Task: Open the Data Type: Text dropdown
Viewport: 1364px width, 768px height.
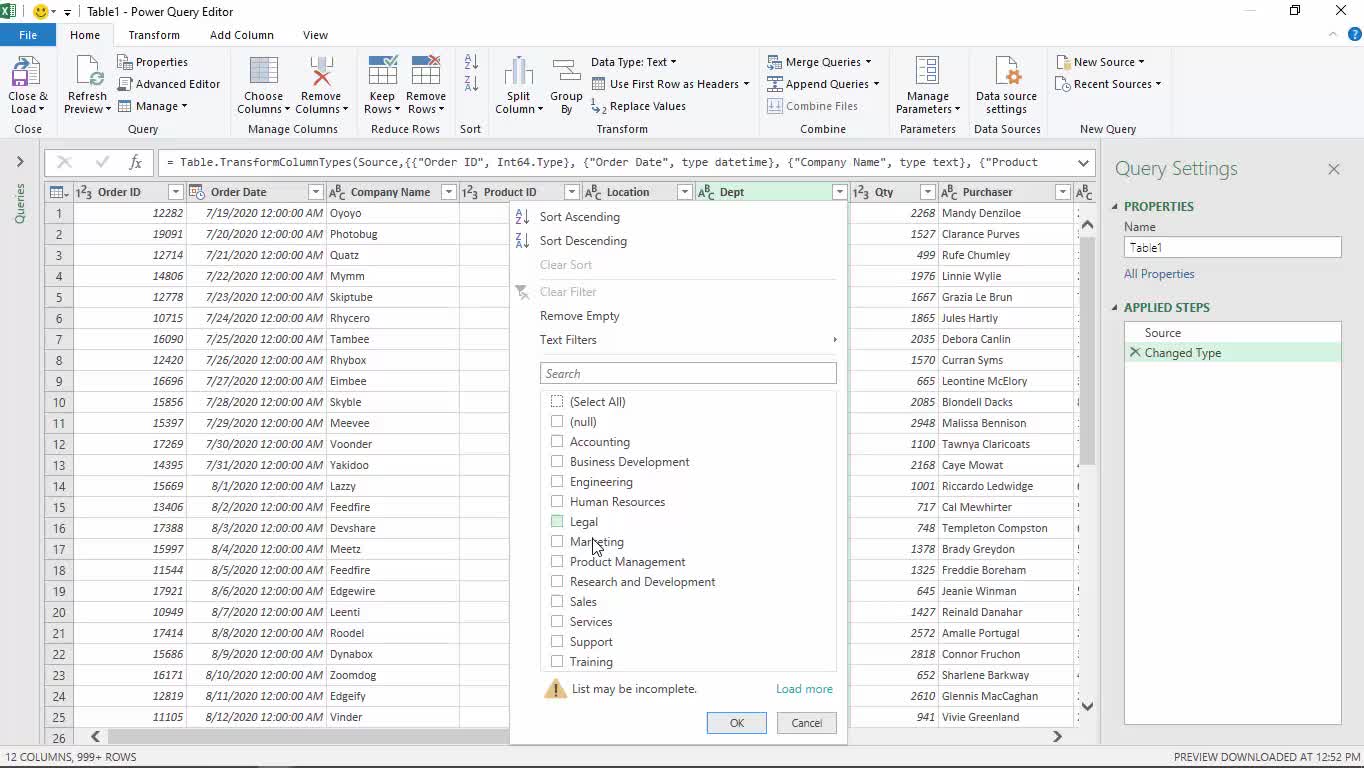Action: pyautogui.click(x=633, y=62)
